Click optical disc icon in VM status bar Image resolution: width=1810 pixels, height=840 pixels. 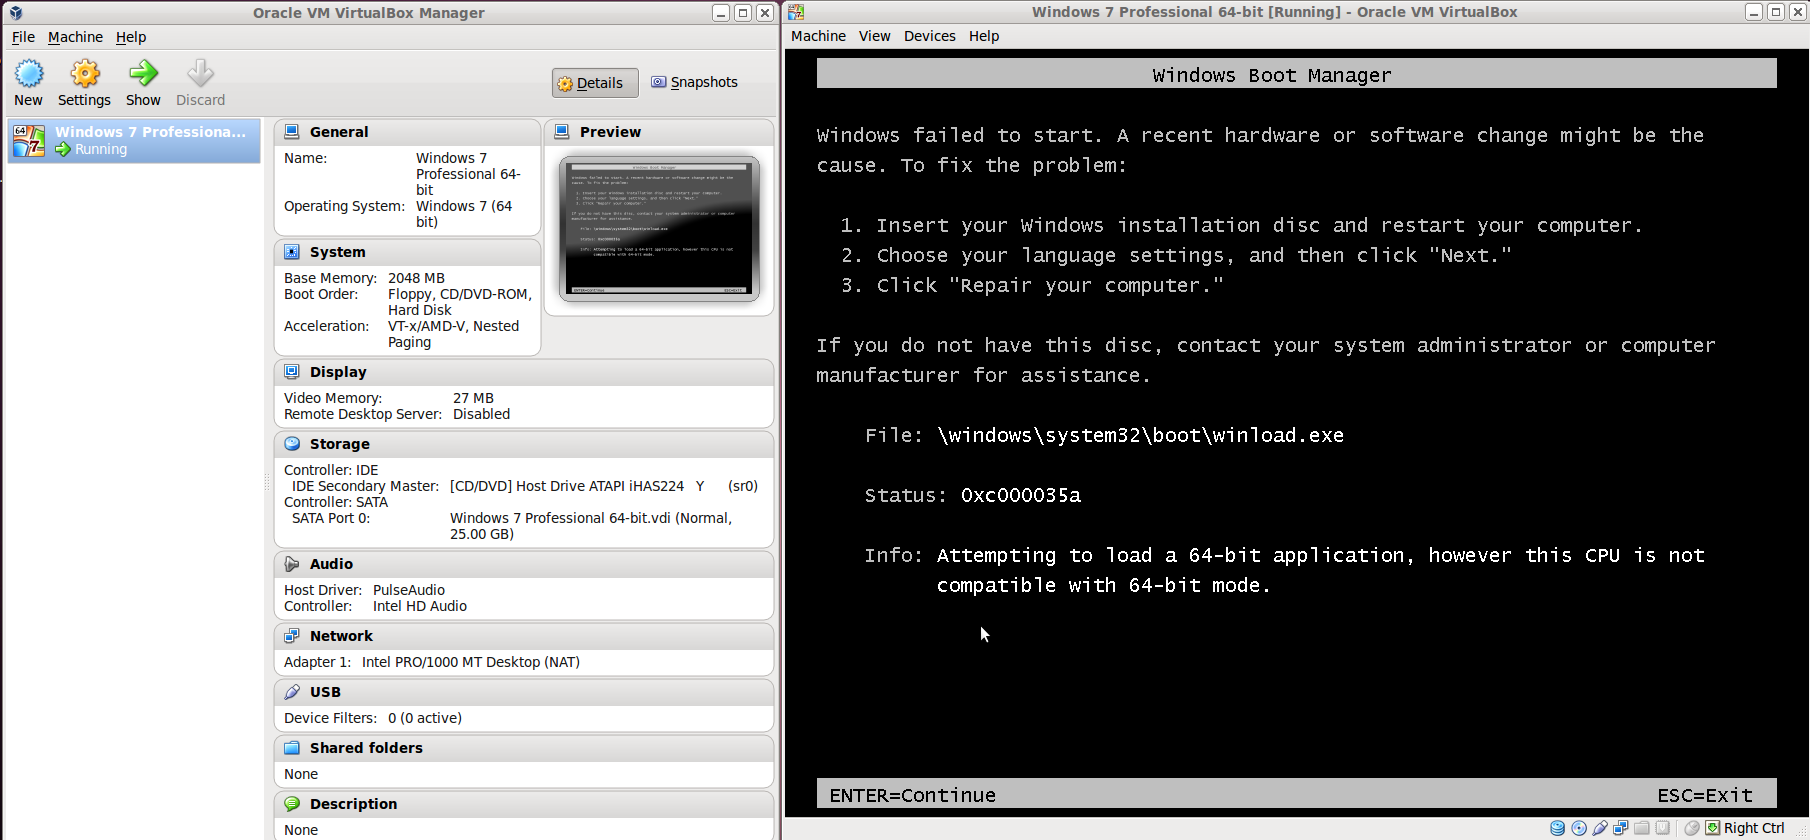pyautogui.click(x=1579, y=828)
